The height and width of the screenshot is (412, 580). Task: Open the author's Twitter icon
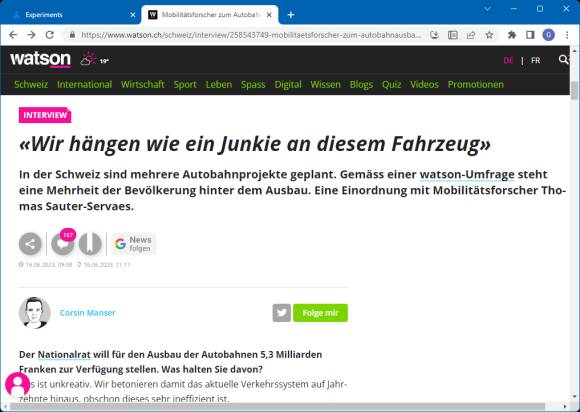(x=281, y=313)
